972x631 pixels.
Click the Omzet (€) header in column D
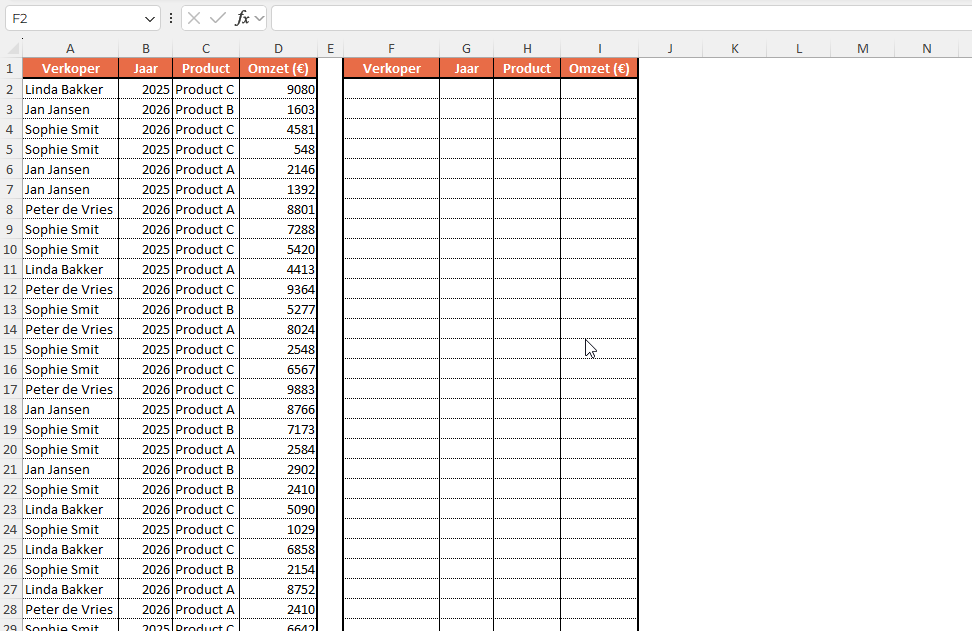coord(278,68)
